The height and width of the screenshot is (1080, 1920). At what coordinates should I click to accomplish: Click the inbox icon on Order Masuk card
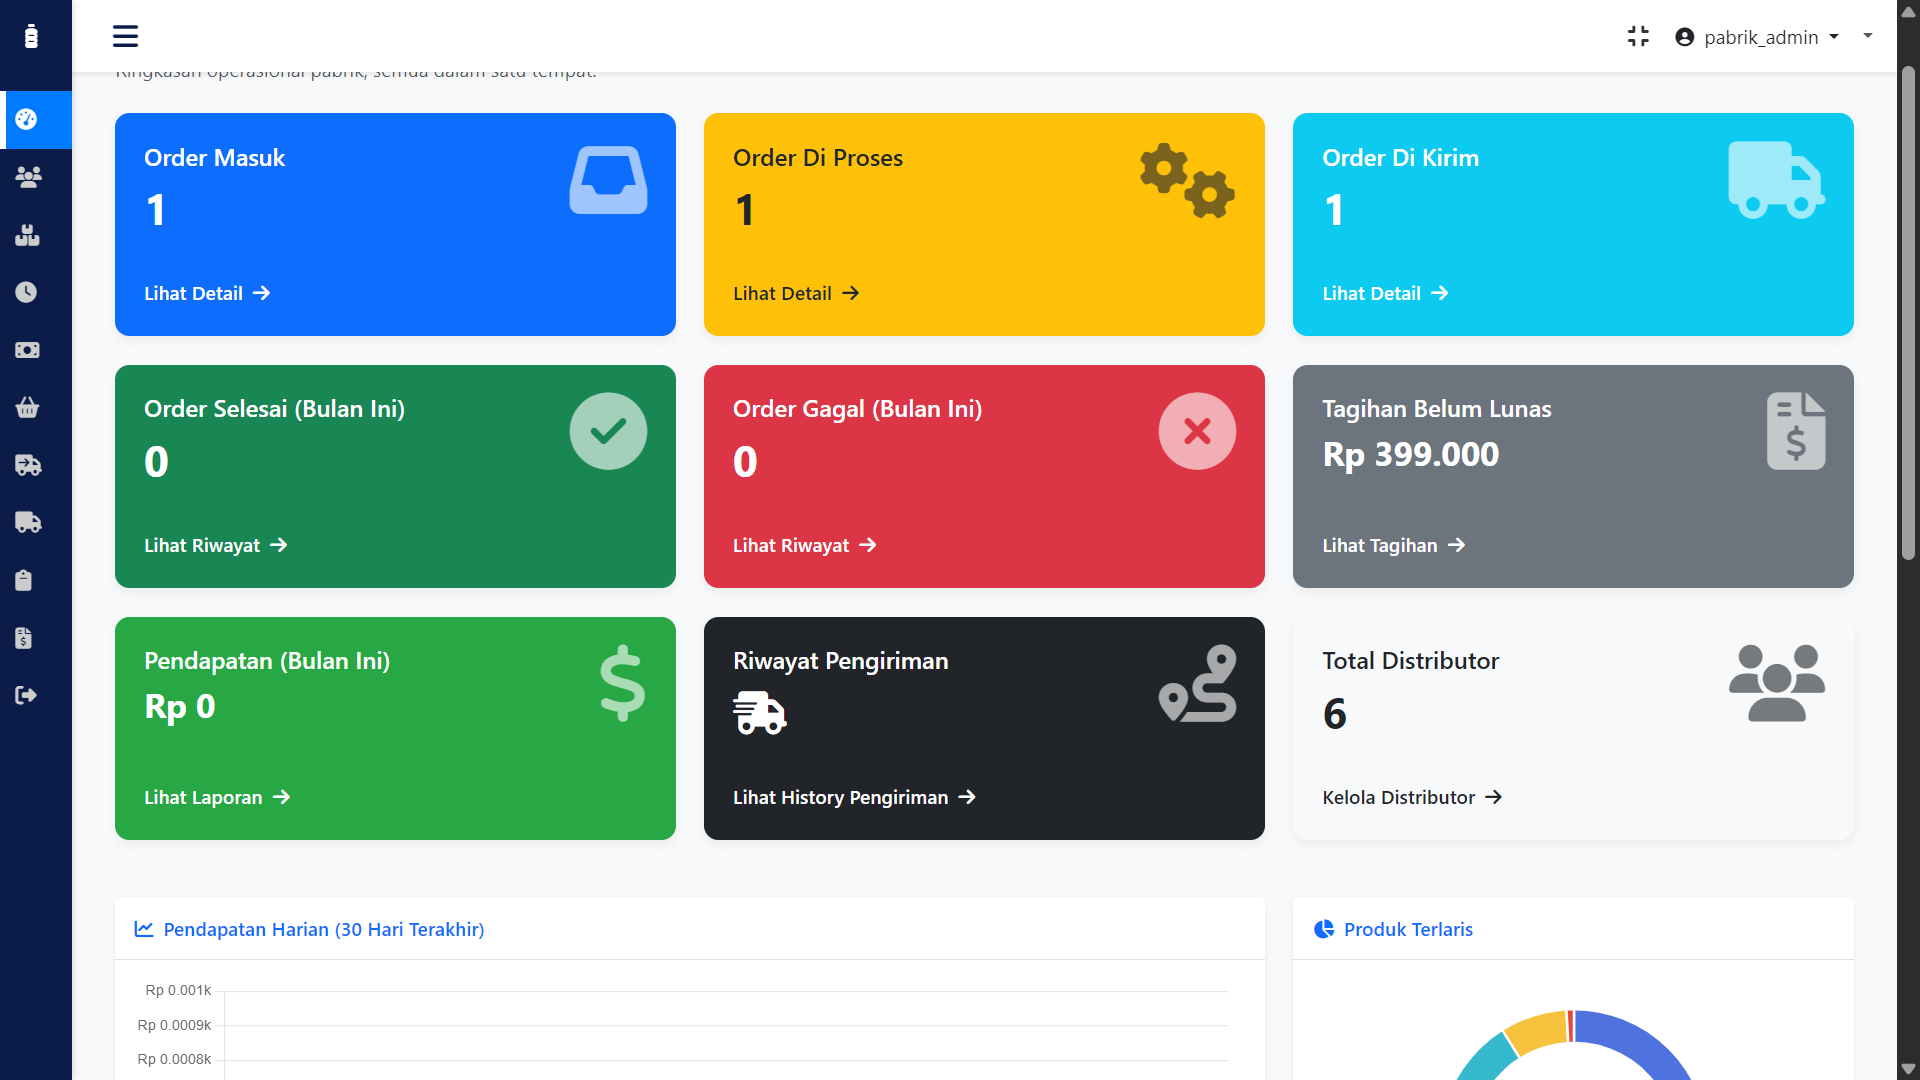(x=608, y=180)
